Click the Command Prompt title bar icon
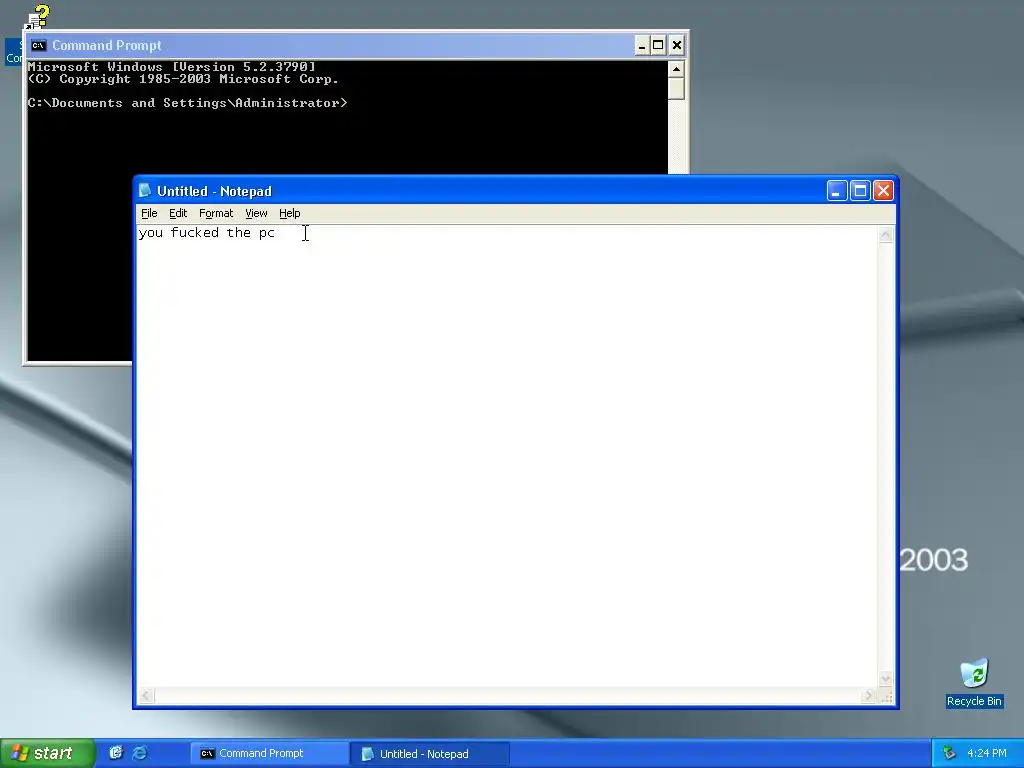The height and width of the screenshot is (768, 1024). coord(39,45)
